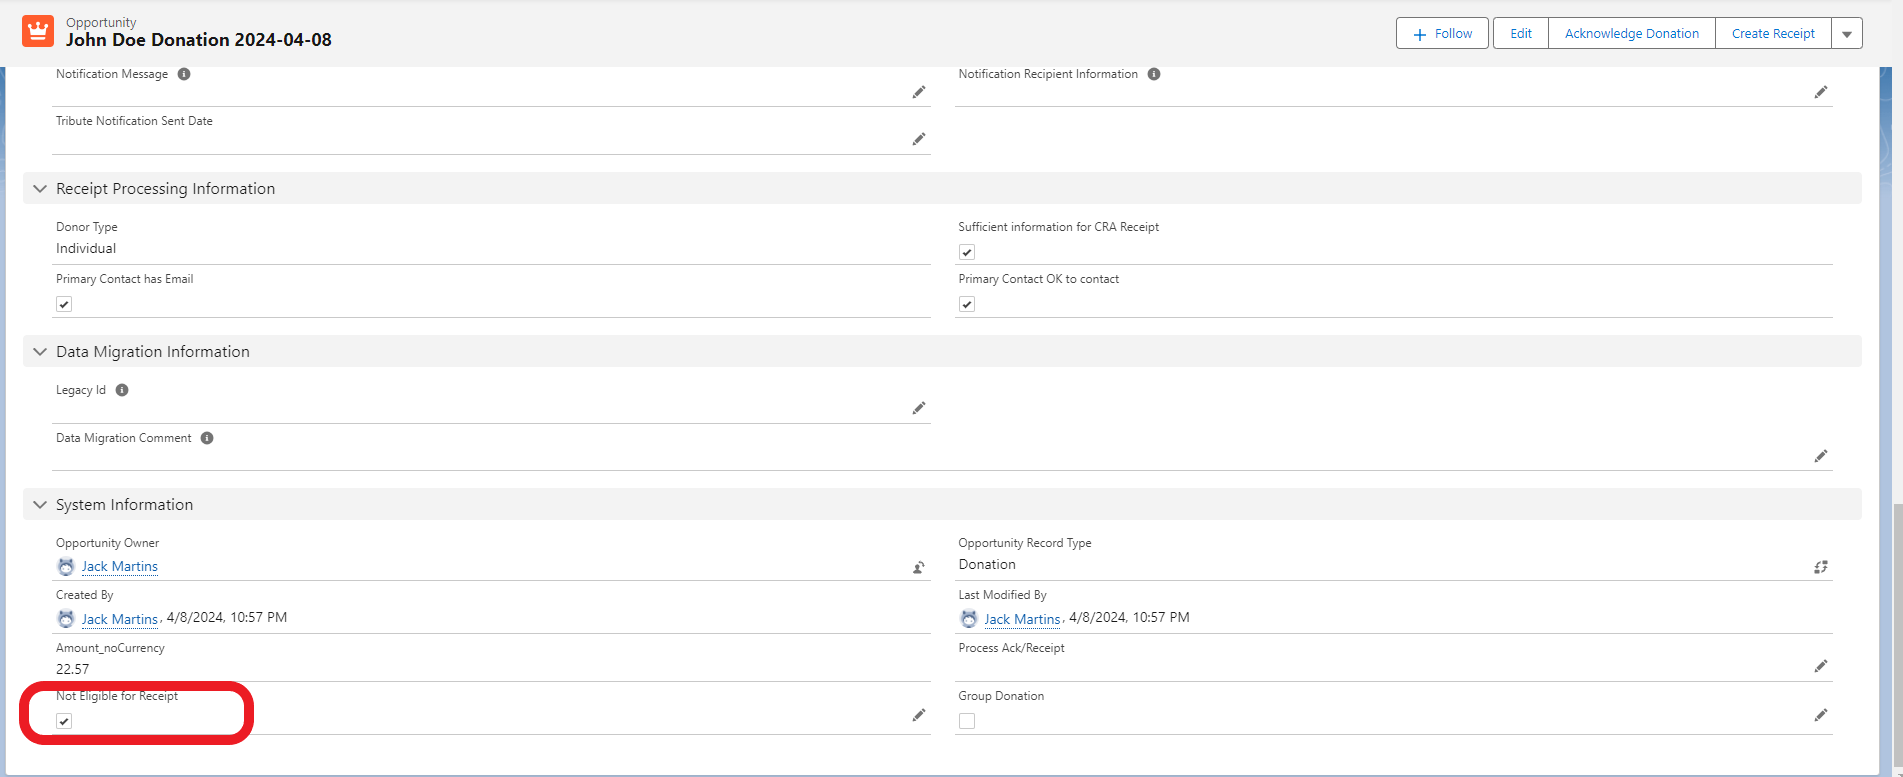Click Opportunity Owner Jack Martins avatar

tap(66, 567)
